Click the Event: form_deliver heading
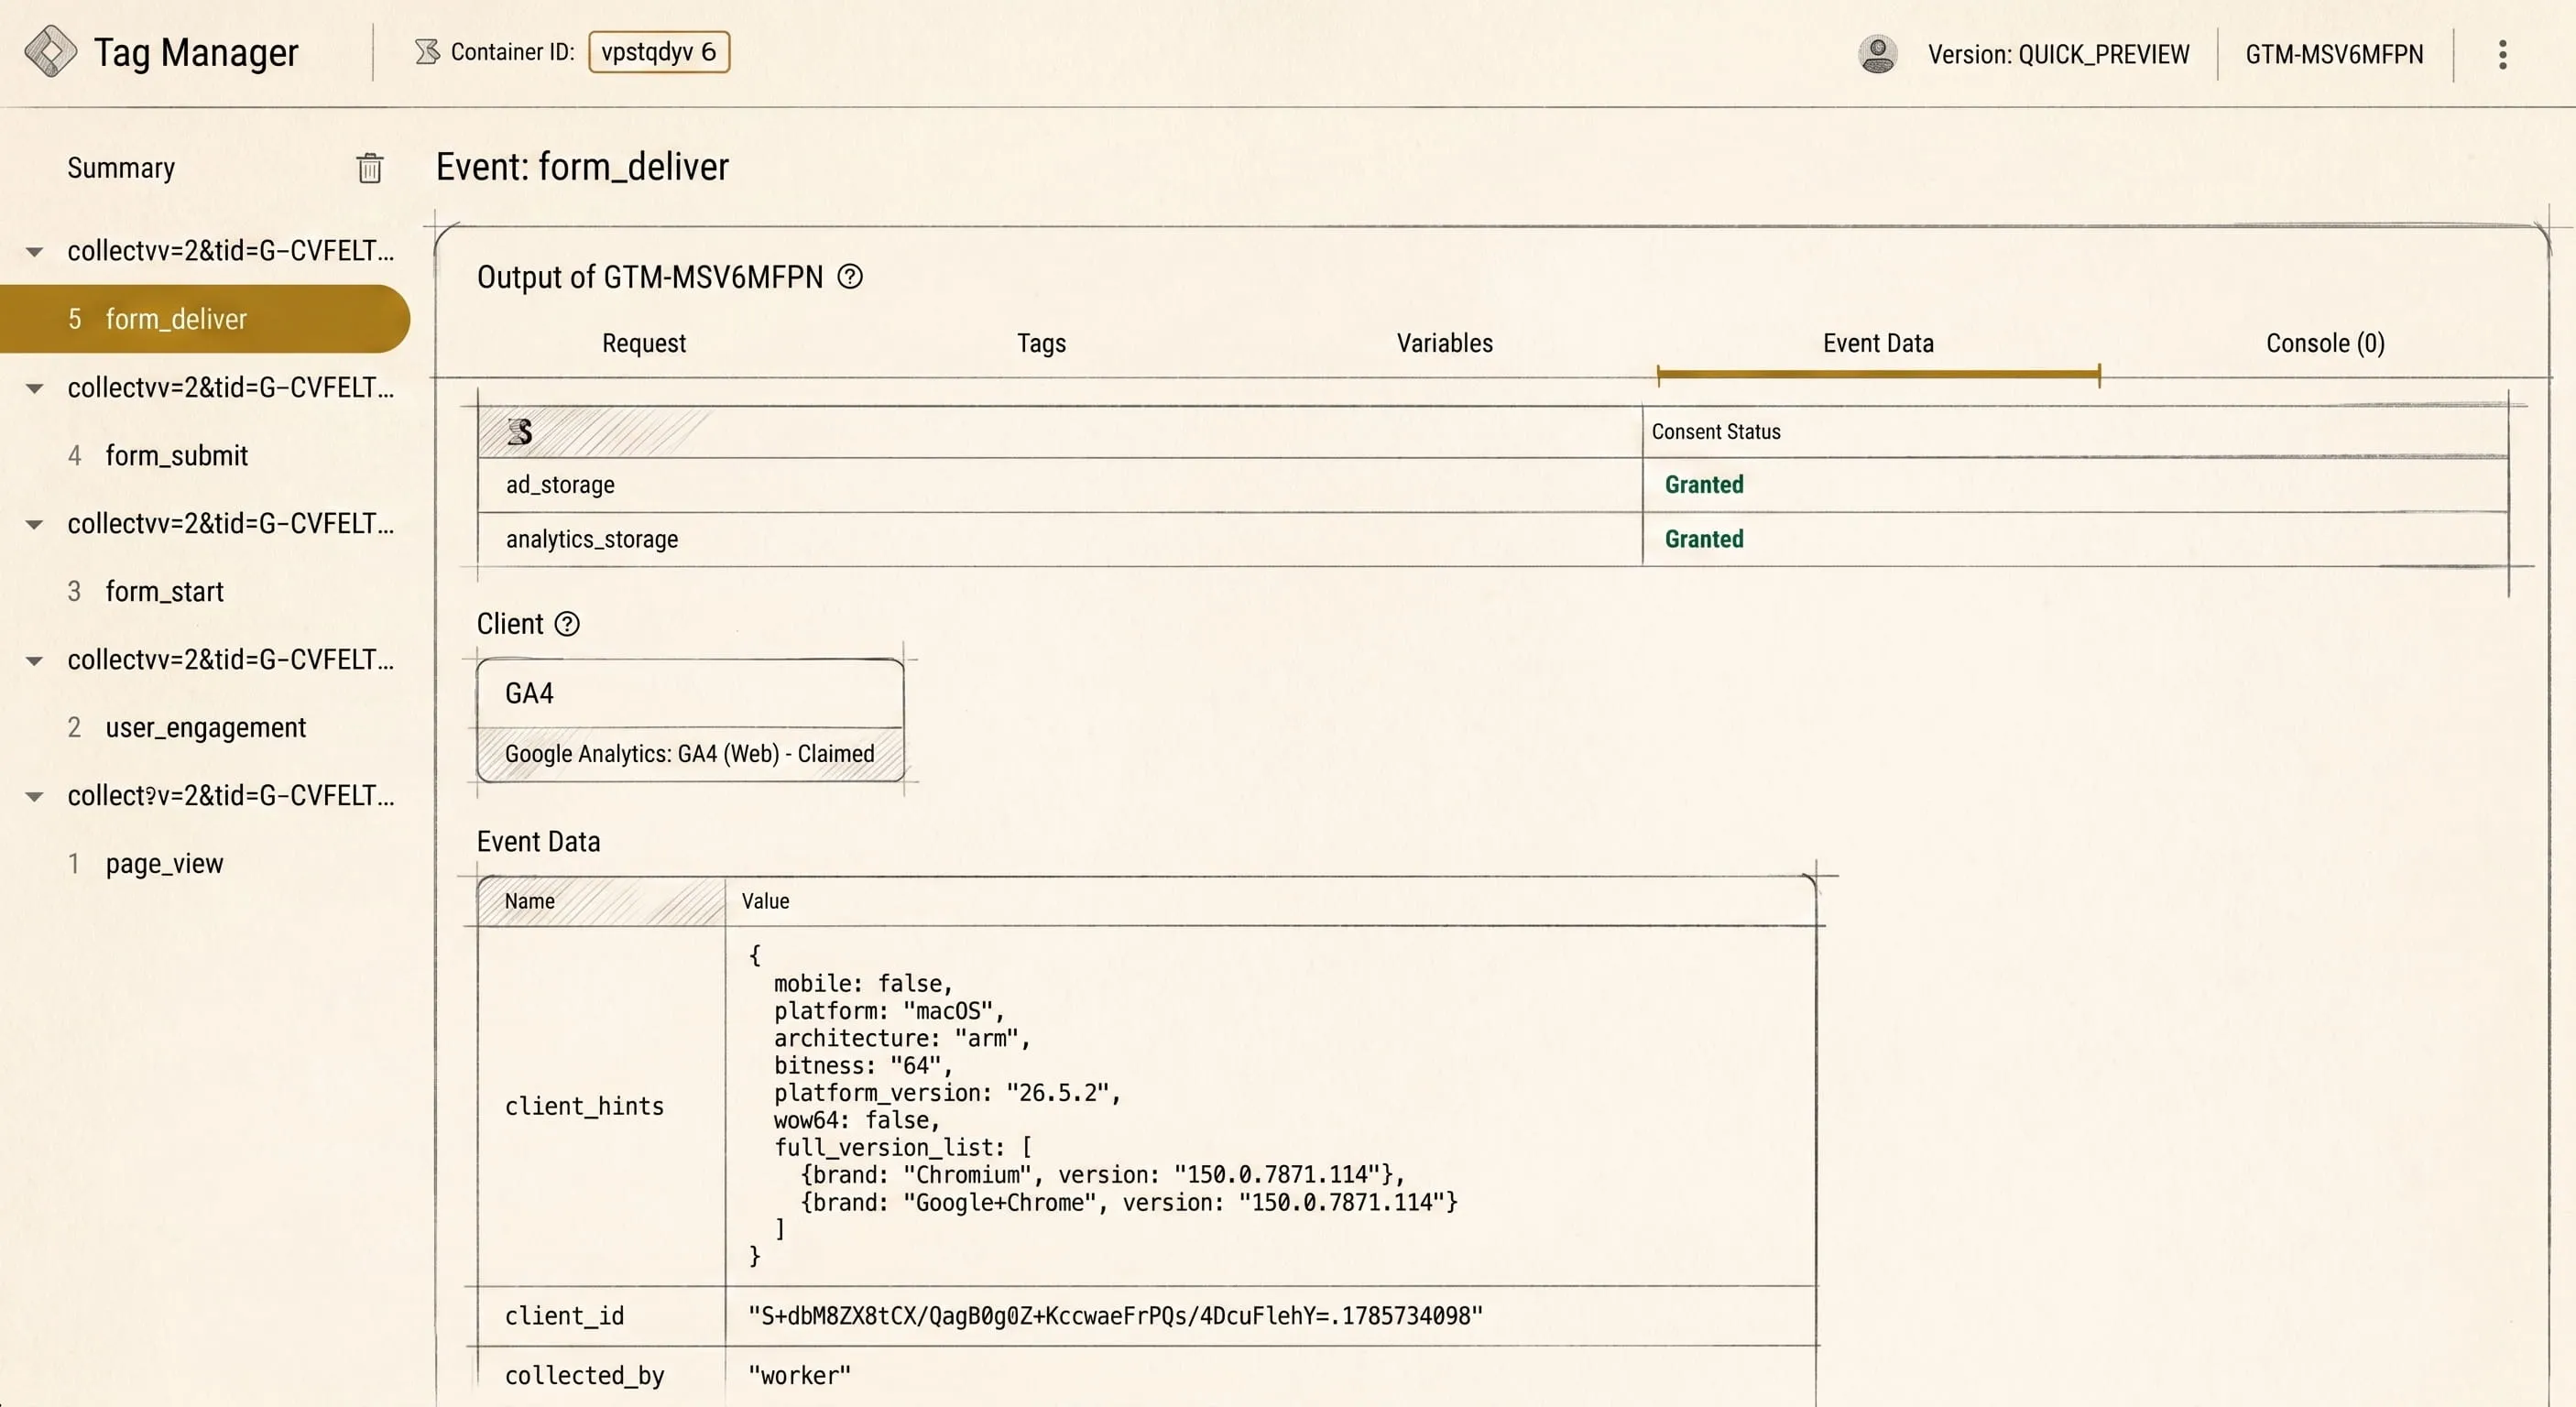The image size is (2576, 1407). coord(582,167)
